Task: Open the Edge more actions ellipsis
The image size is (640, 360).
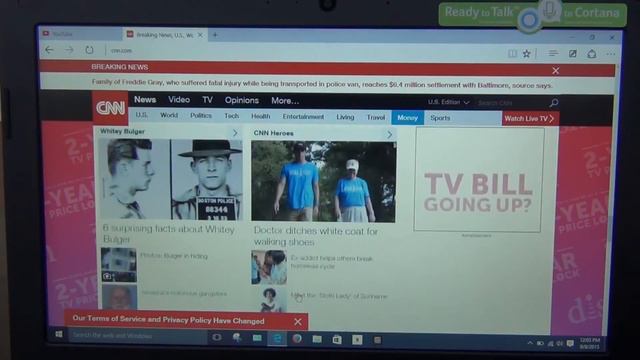Action: pyautogui.click(x=611, y=54)
